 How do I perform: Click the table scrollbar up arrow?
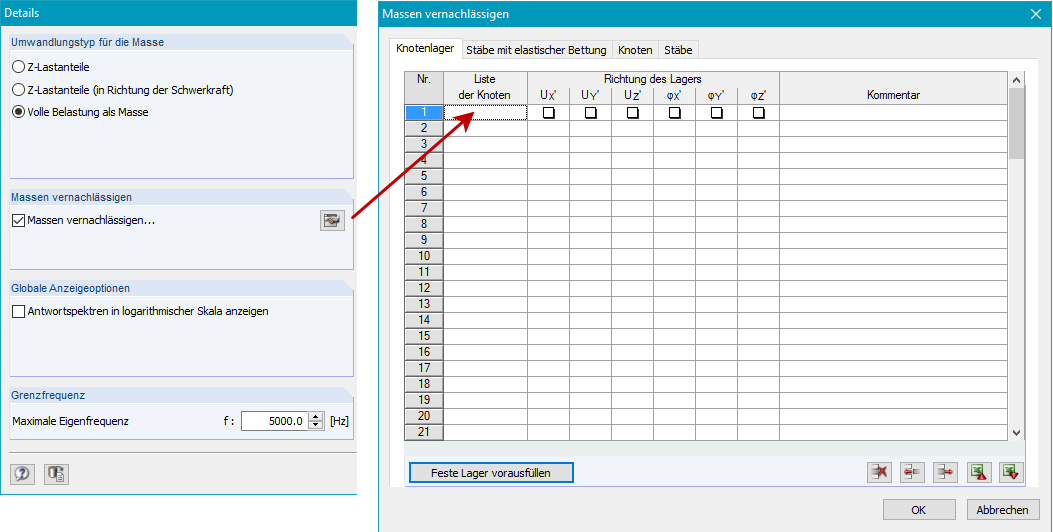(1016, 81)
